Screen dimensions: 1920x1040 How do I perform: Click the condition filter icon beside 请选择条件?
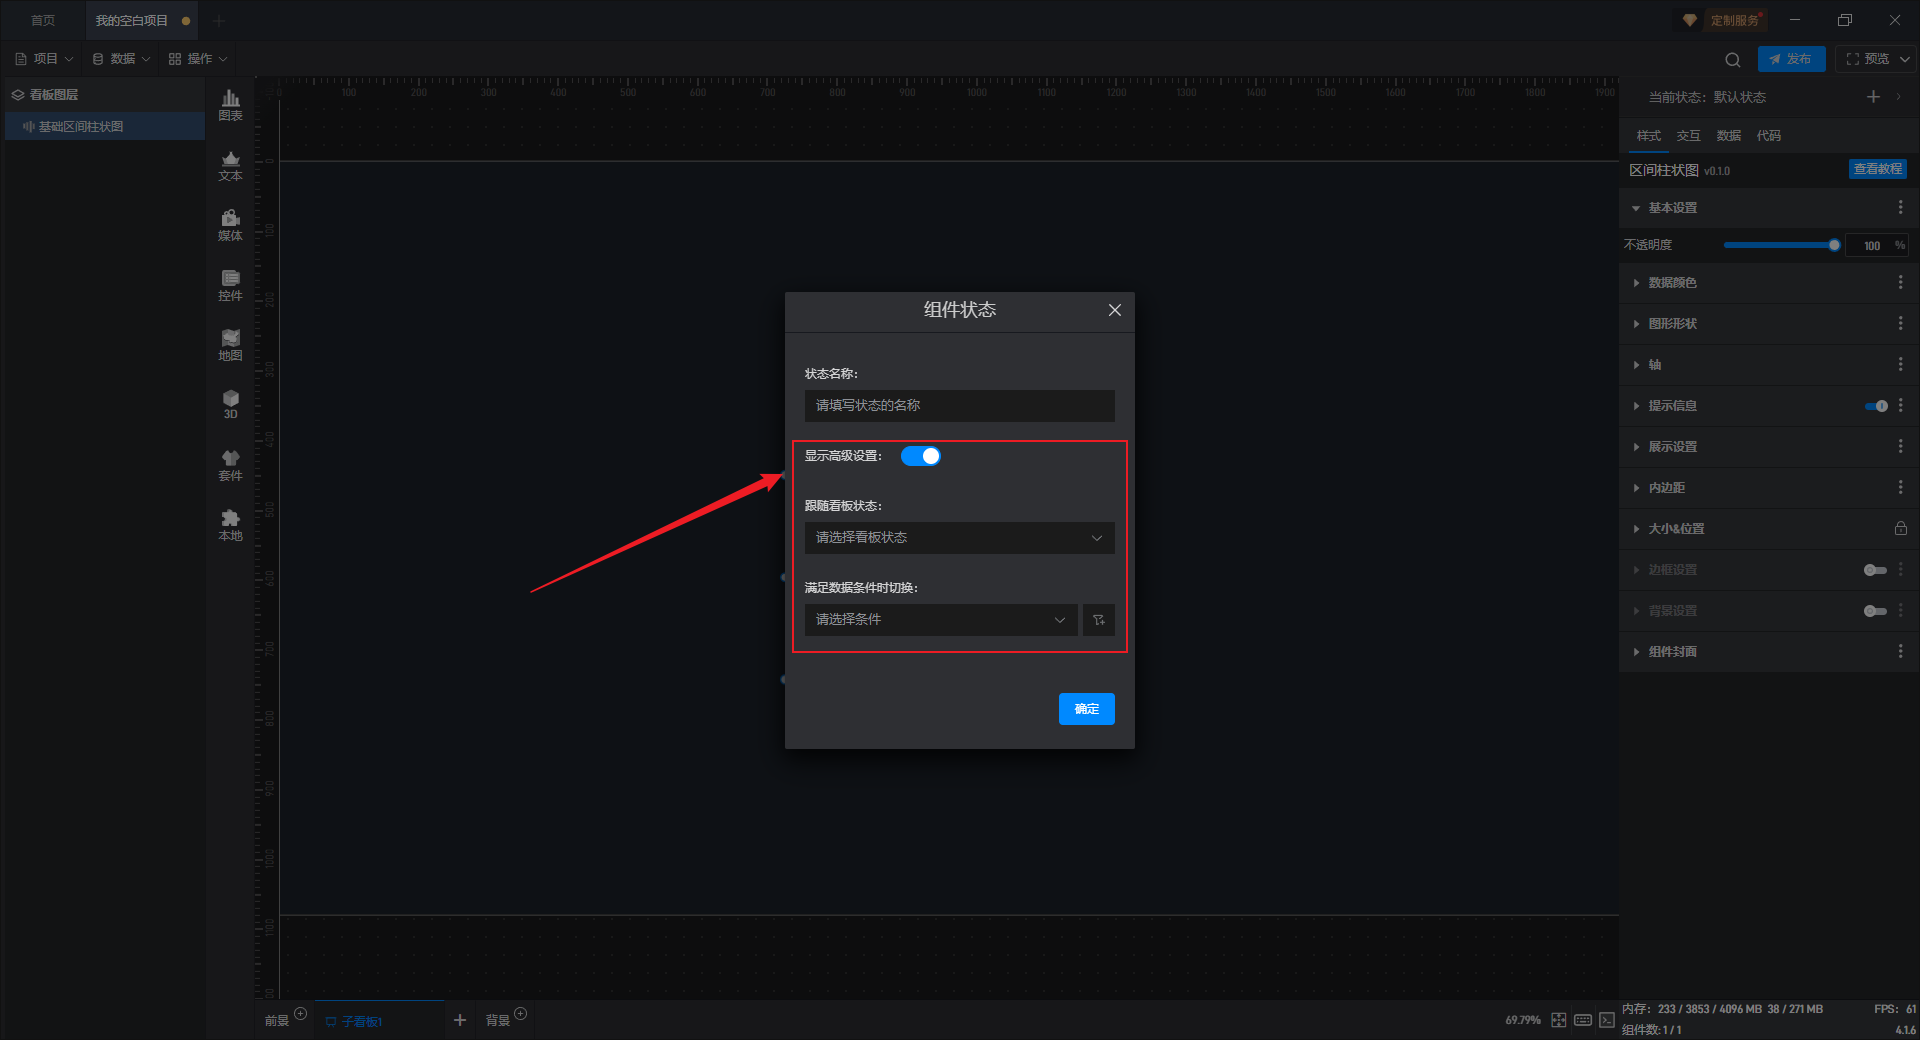1098,620
